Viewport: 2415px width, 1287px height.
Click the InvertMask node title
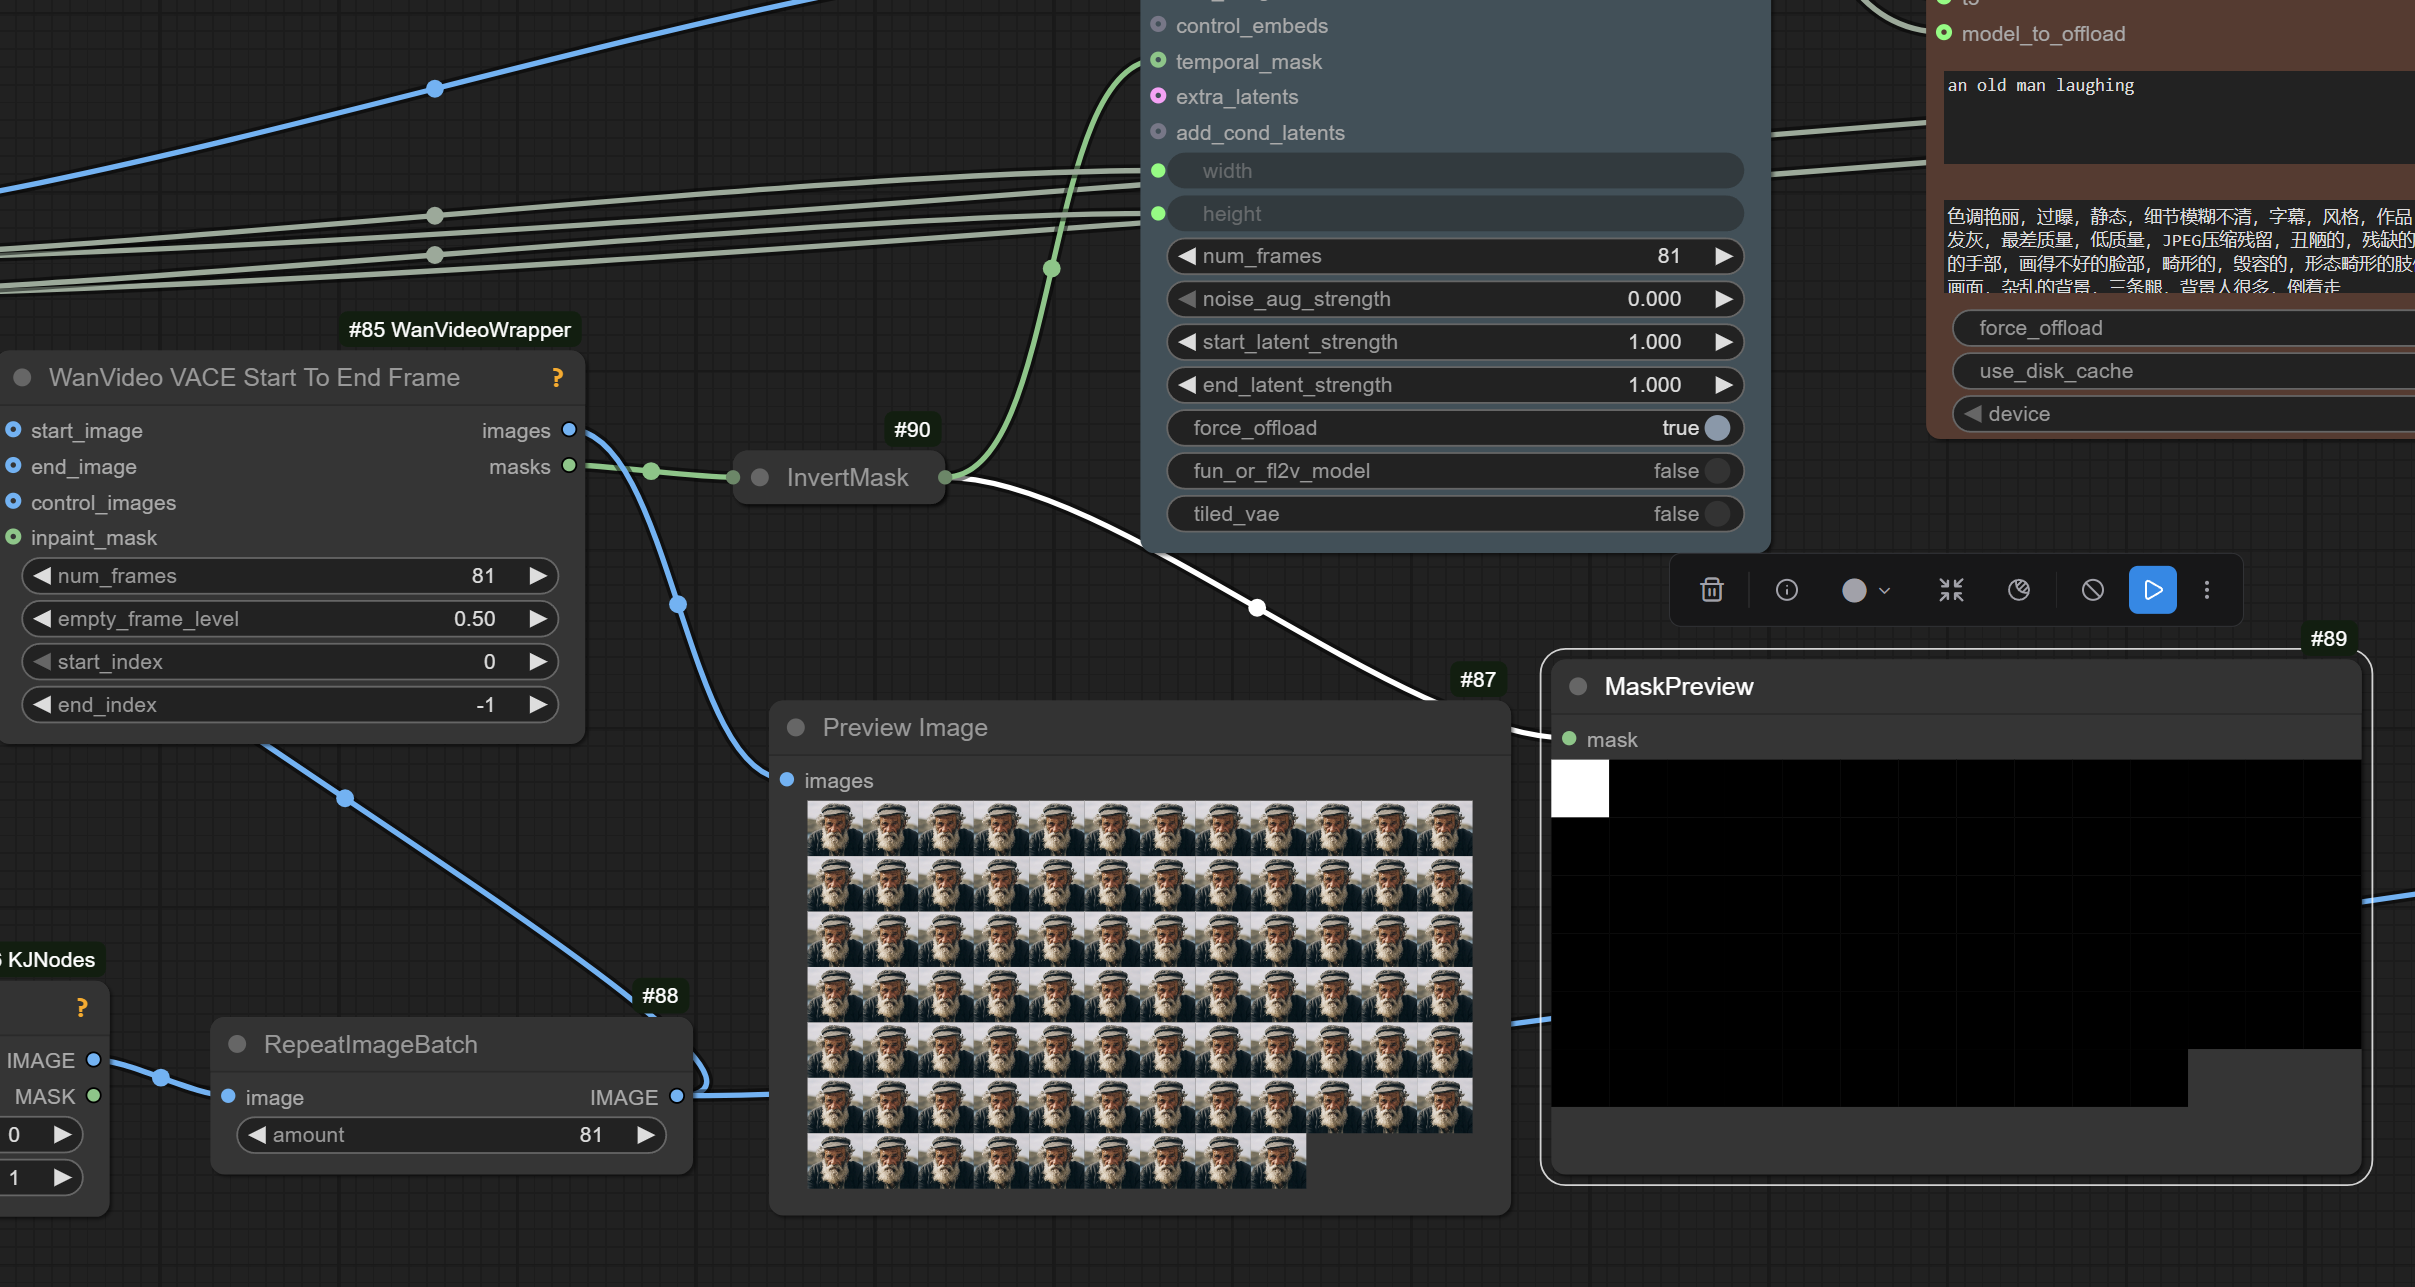tap(847, 478)
